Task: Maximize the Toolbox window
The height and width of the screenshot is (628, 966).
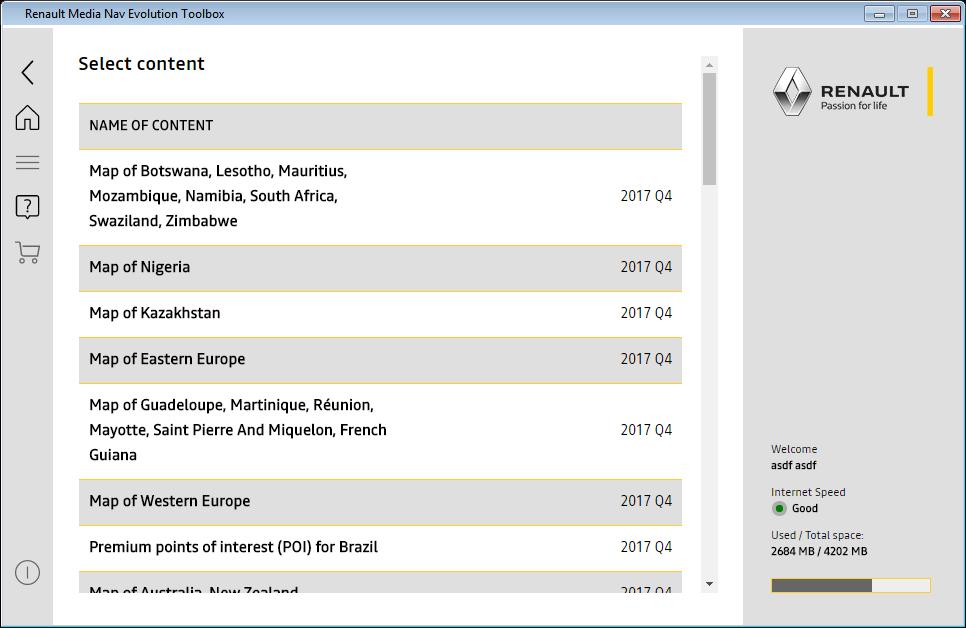Action: [x=912, y=14]
